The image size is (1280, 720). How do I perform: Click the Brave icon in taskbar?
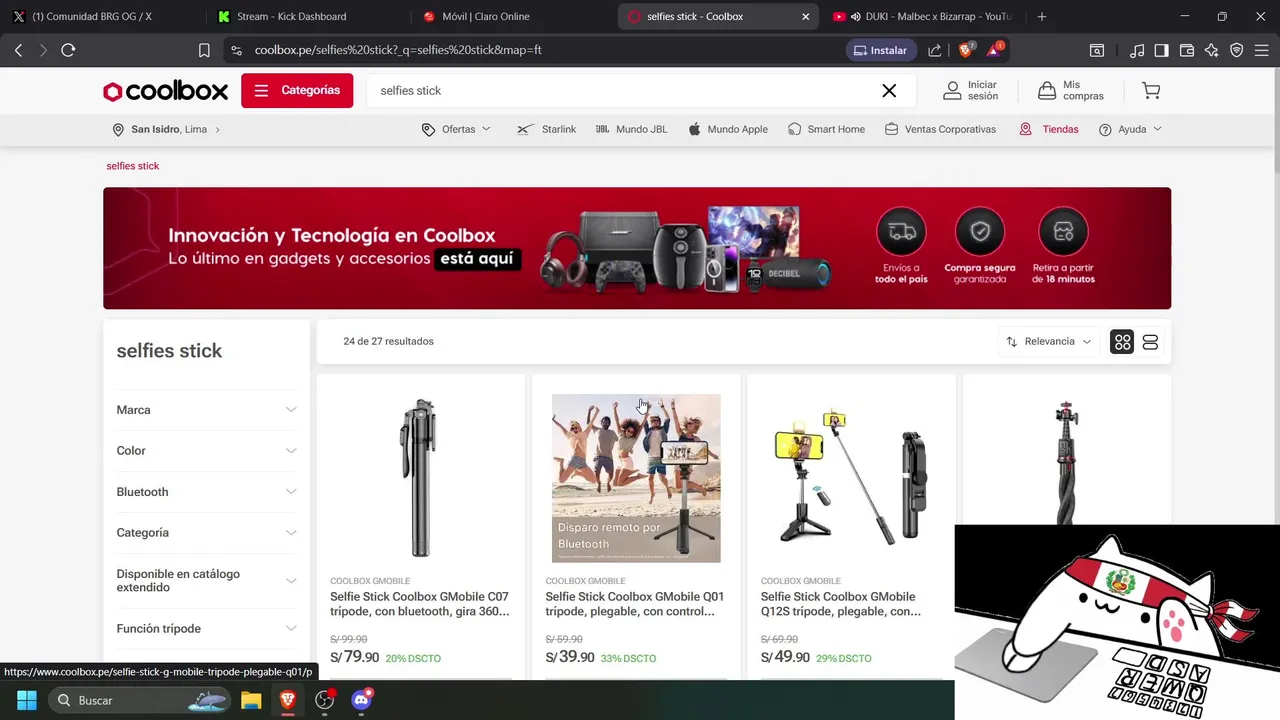[x=288, y=700]
